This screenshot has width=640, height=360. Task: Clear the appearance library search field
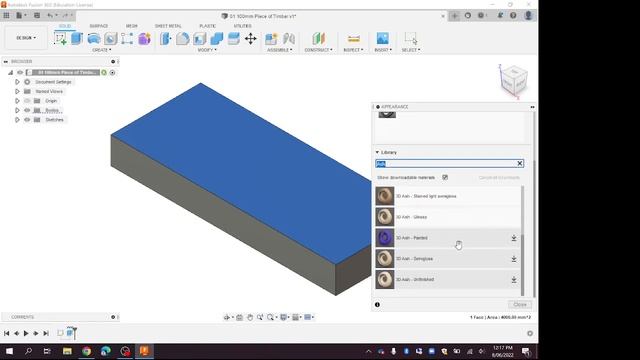520,164
